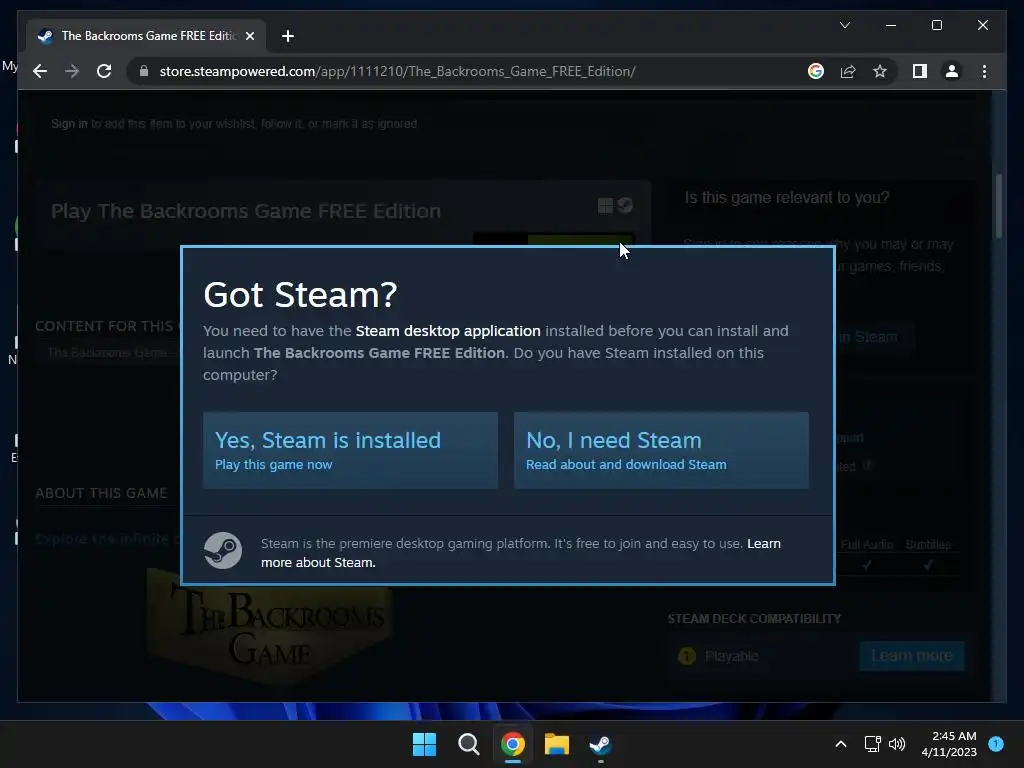Maximize the Chrome window

click(x=936, y=25)
